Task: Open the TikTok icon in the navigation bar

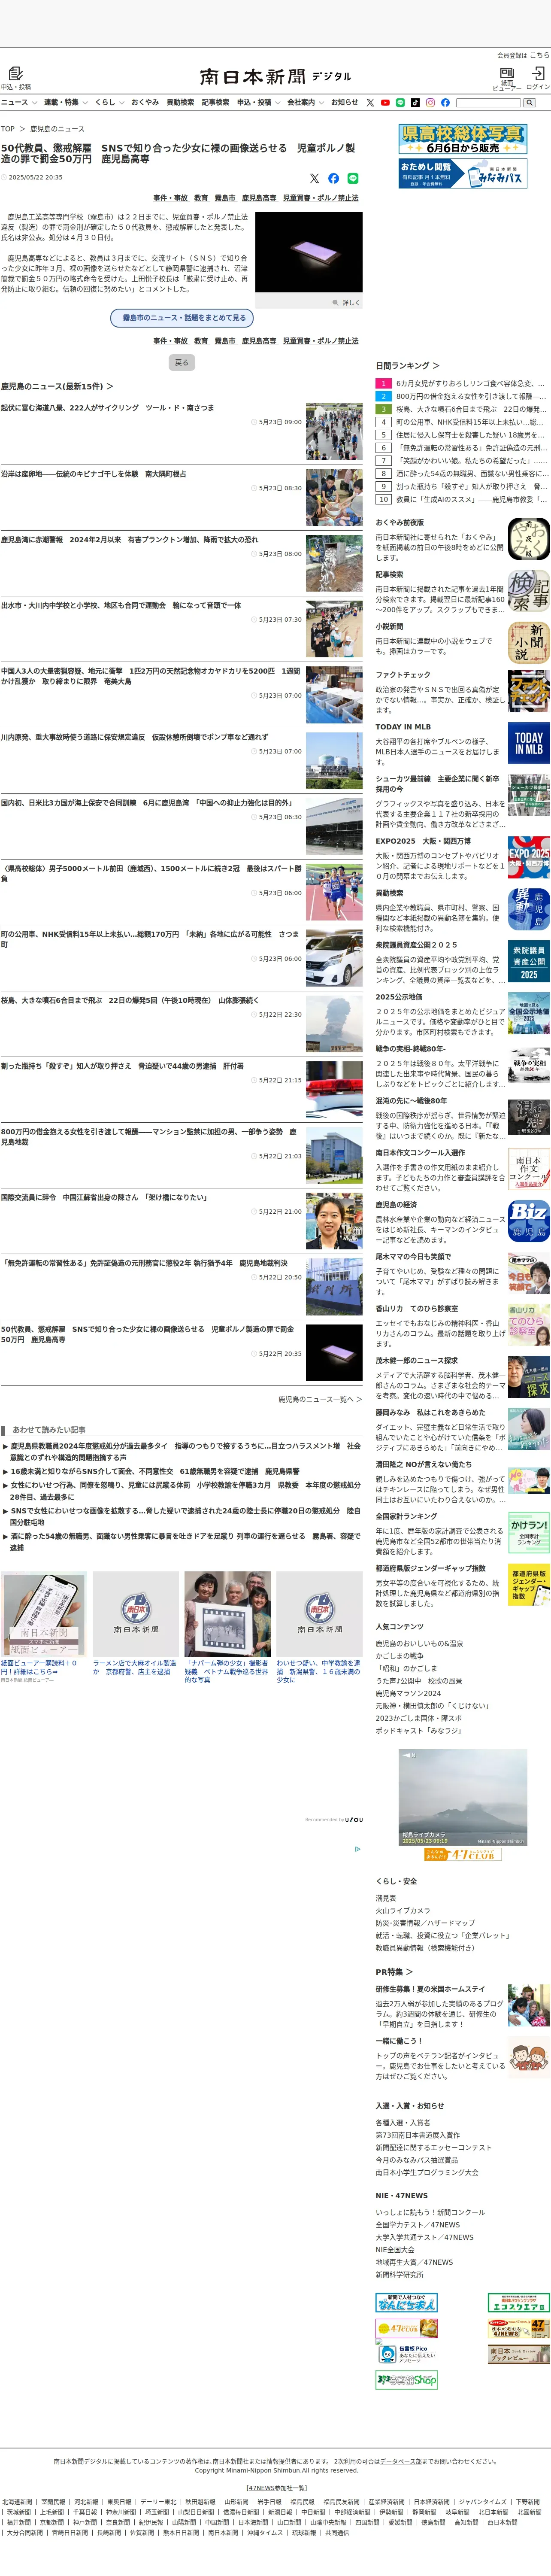Action: click(415, 102)
